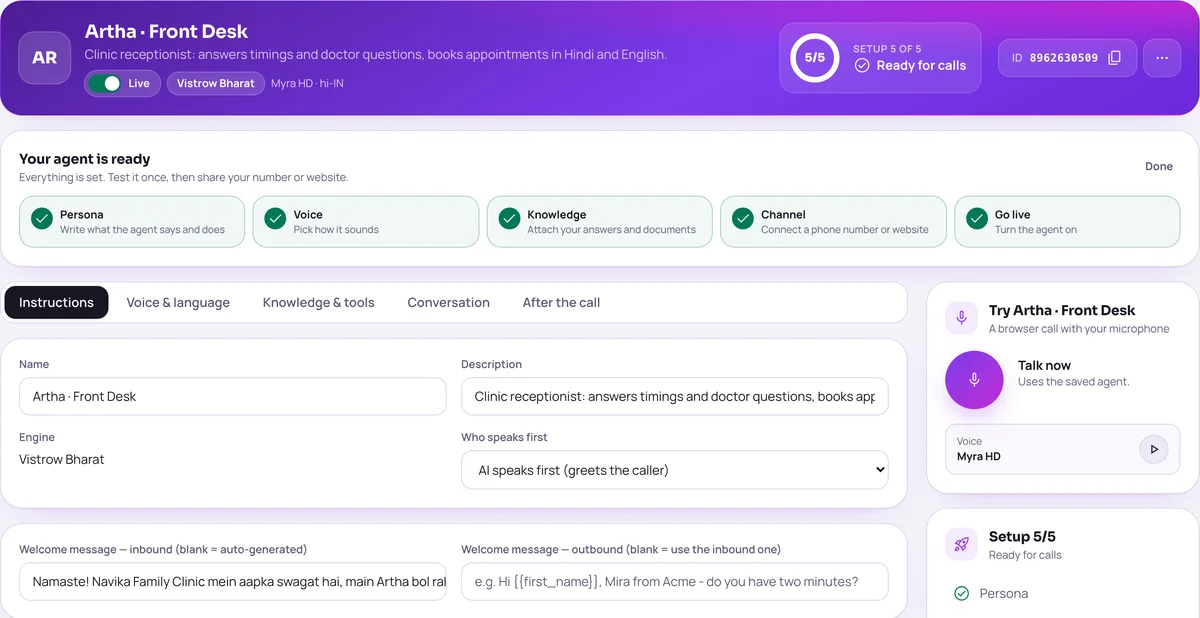The height and width of the screenshot is (618, 1200).
Task: Open the After the call tab
Action: point(562,303)
